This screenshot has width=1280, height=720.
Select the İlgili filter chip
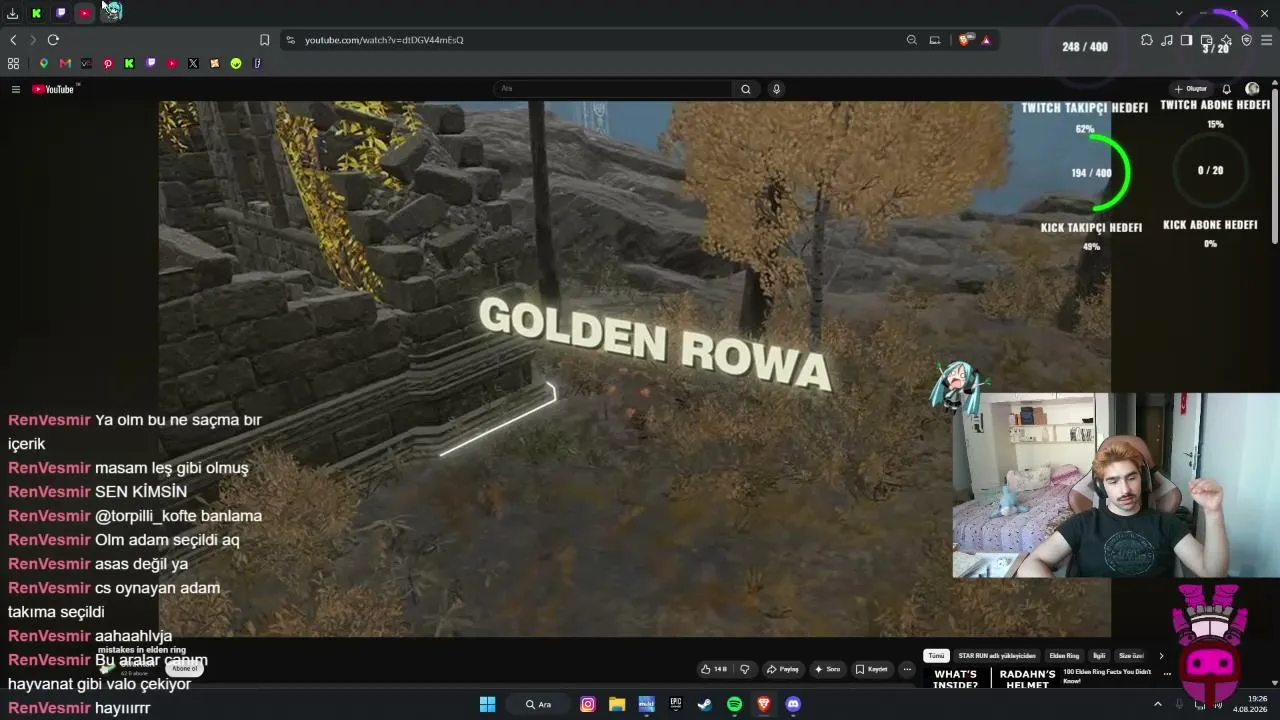1099,656
